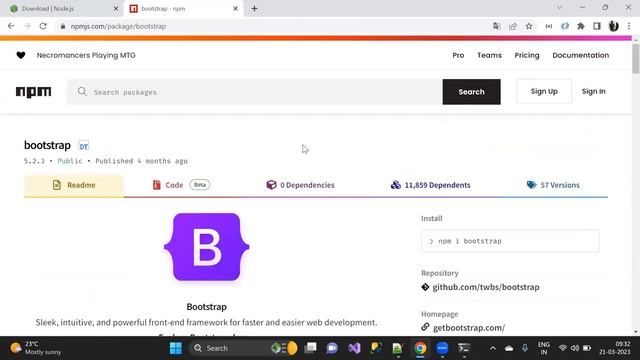Open the Pricing navigation link
This screenshot has height=360, width=640.
(527, 55)
